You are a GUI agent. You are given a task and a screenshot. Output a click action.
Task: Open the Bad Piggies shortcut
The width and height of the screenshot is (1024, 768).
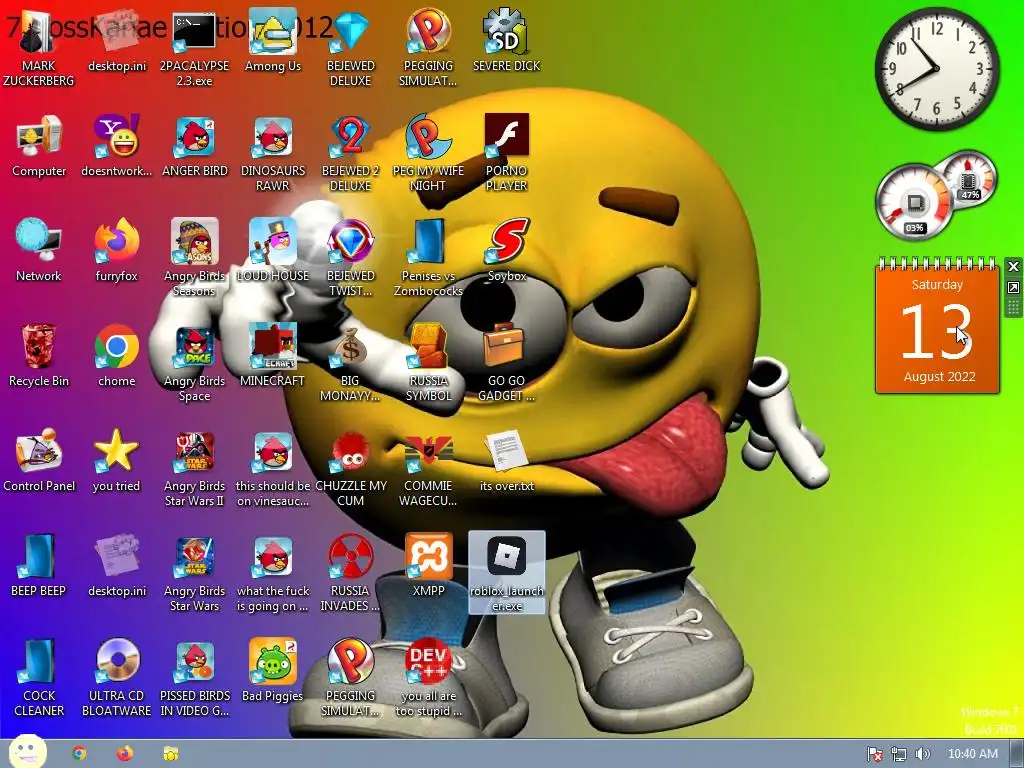pos(272,671)
